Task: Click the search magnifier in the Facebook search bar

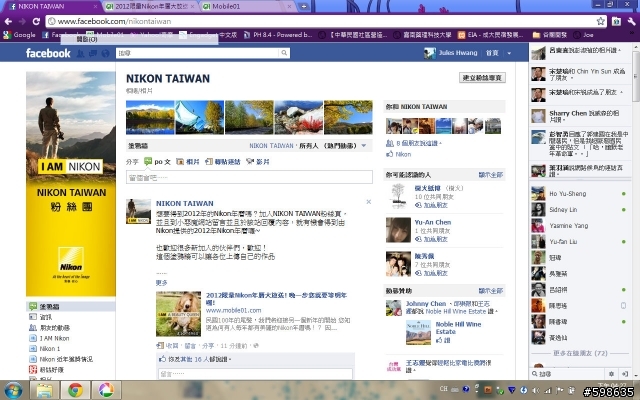Action: [284, 53]
